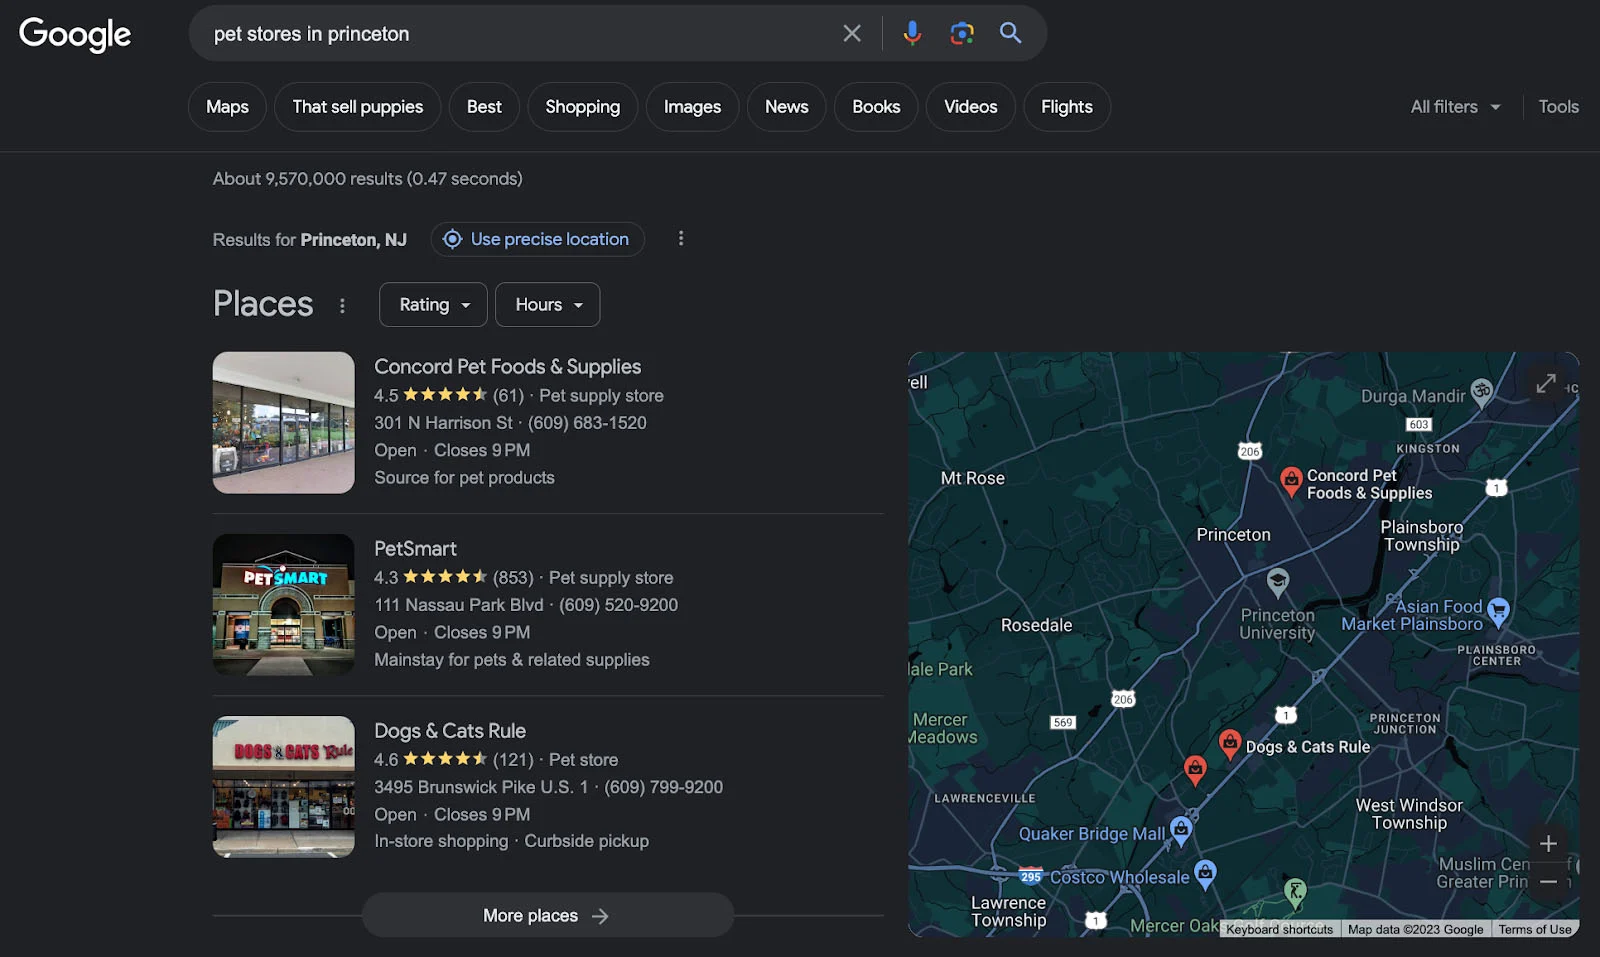Switch to the Books tab
1600x957 pixels.
coord(876,106)
